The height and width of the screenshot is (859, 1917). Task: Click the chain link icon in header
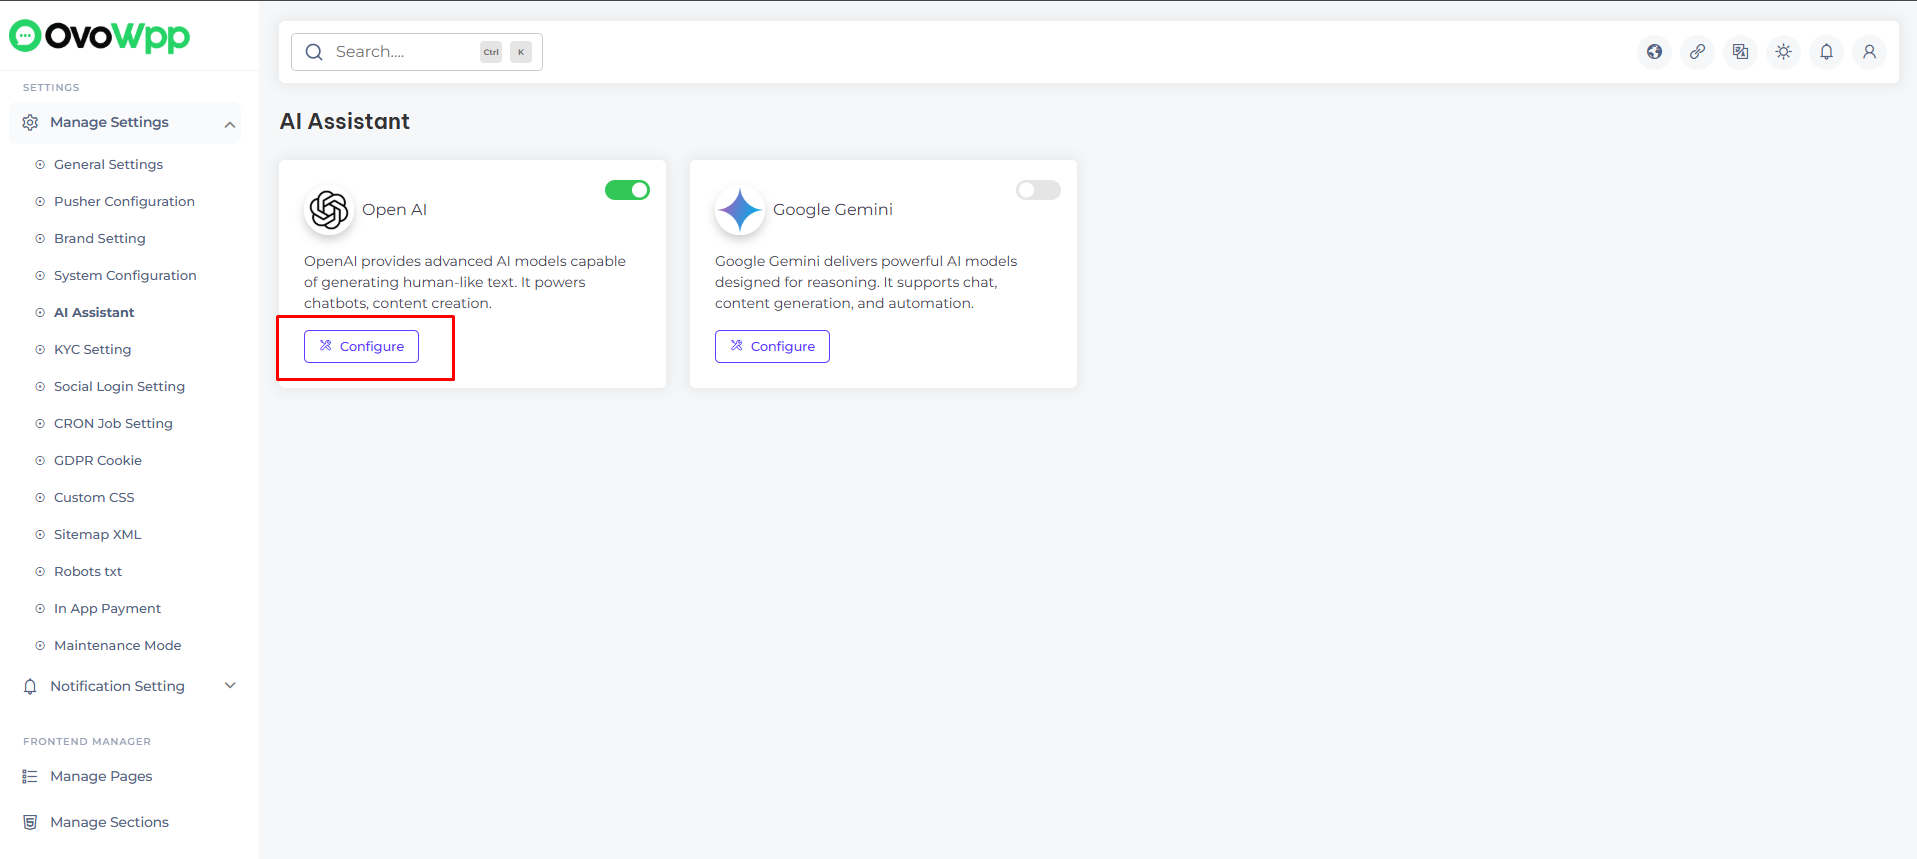click(x=1697, y=52)
